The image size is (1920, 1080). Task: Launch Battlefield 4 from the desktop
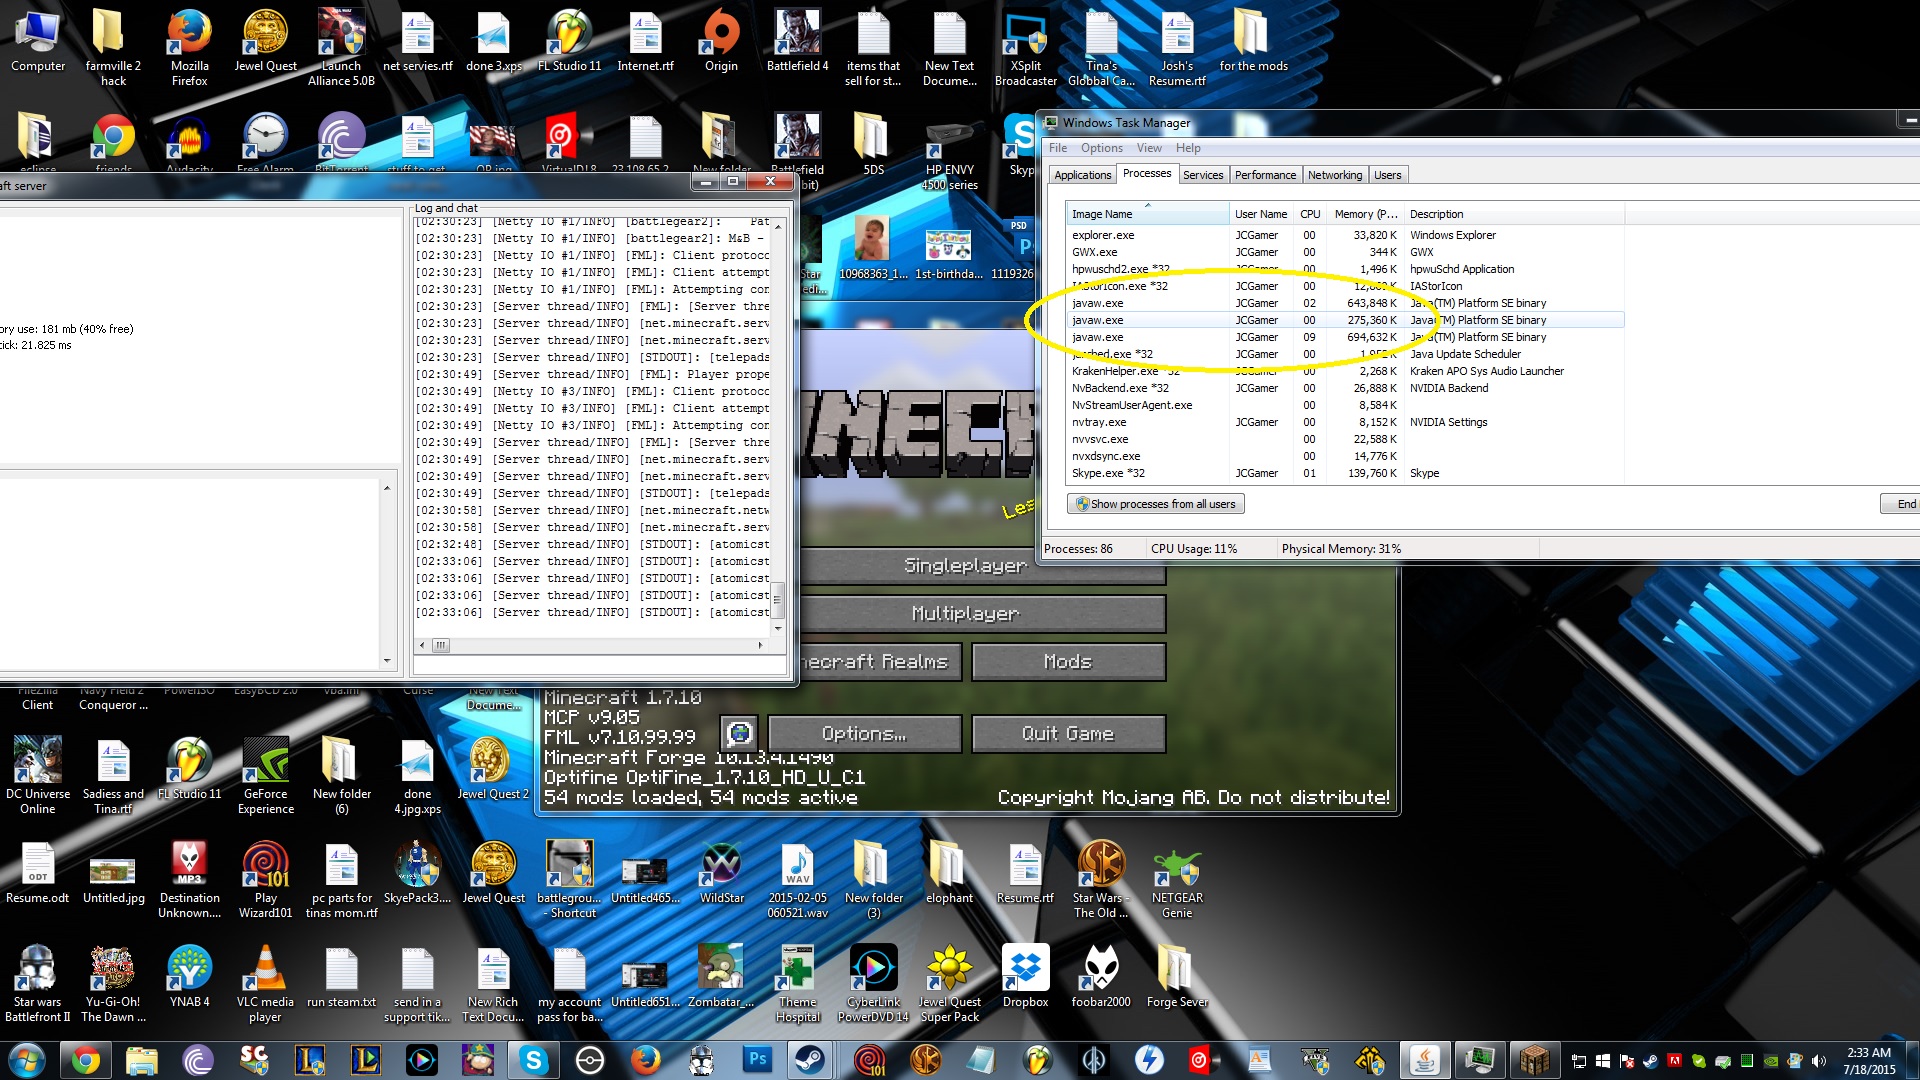pos(797,42)
